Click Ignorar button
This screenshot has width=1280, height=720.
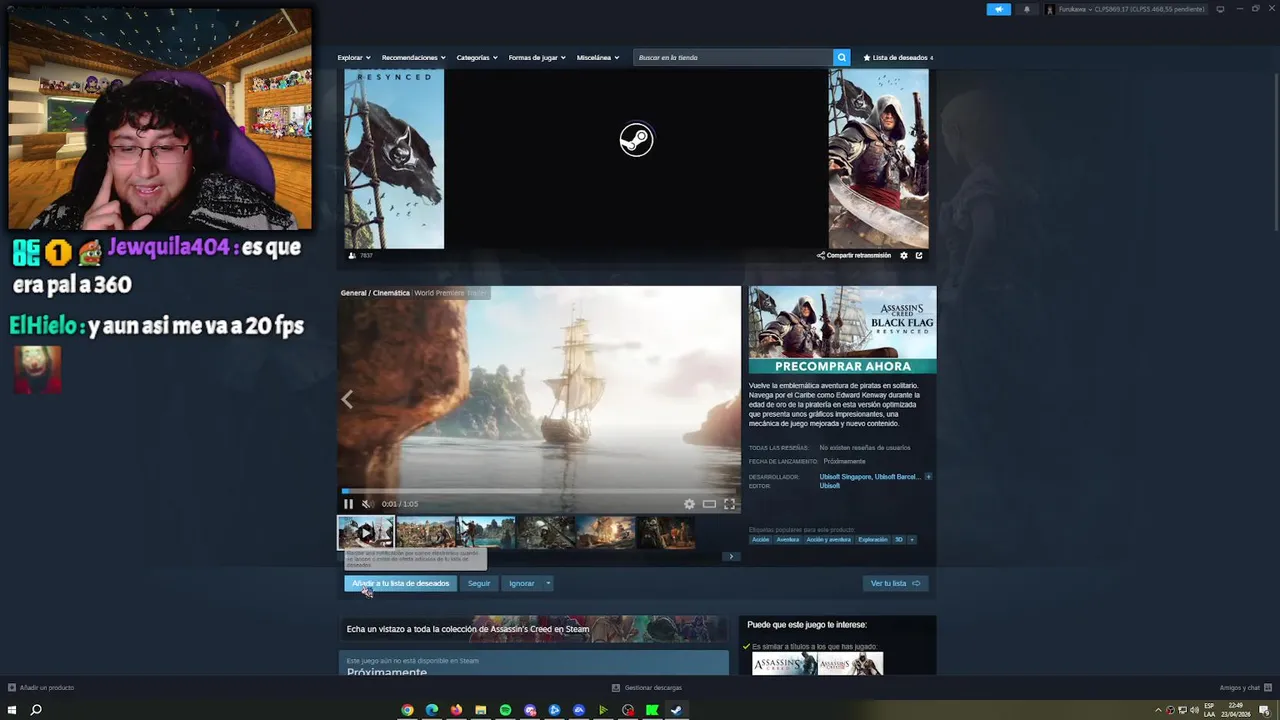click(x=521, y=583)
